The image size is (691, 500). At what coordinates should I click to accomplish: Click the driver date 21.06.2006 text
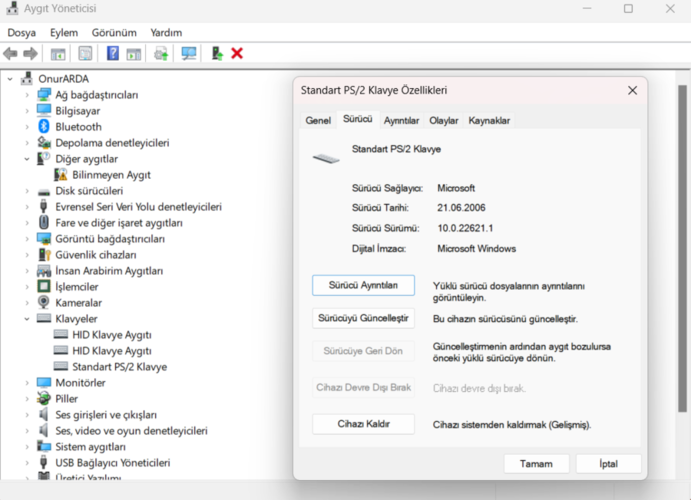461,207
